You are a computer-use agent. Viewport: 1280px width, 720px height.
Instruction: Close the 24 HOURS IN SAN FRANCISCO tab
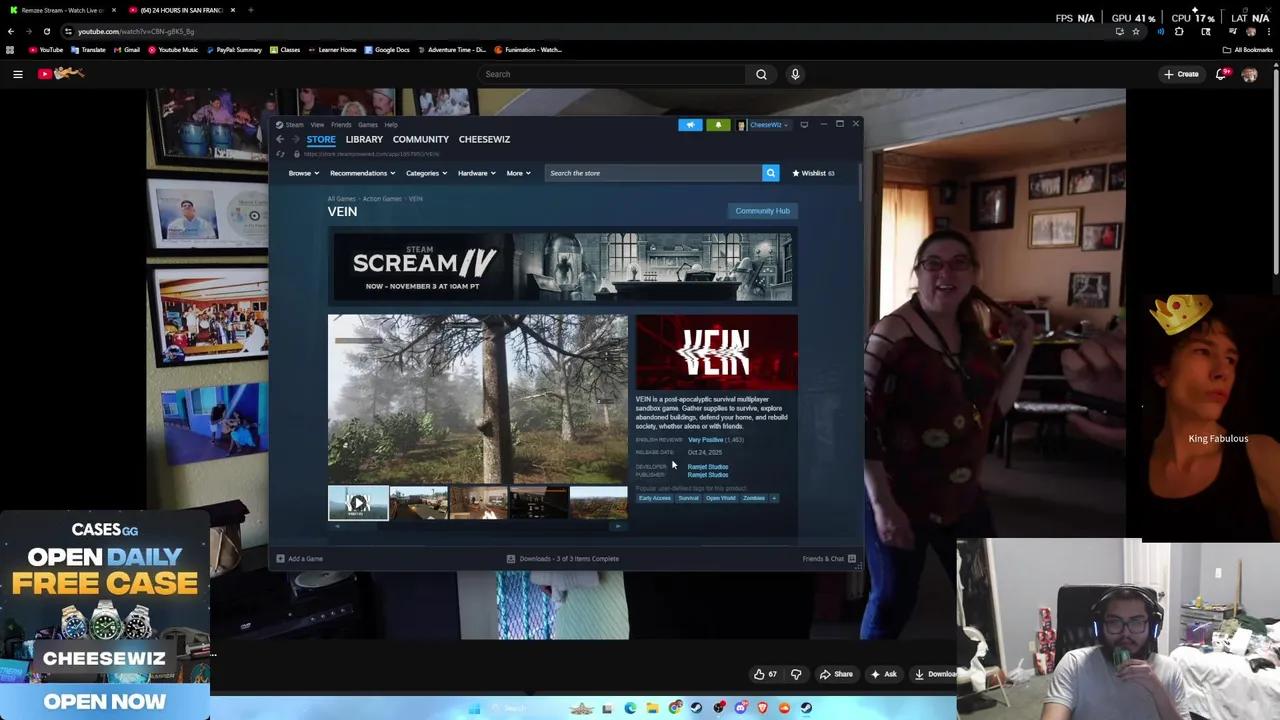(233, 10)
